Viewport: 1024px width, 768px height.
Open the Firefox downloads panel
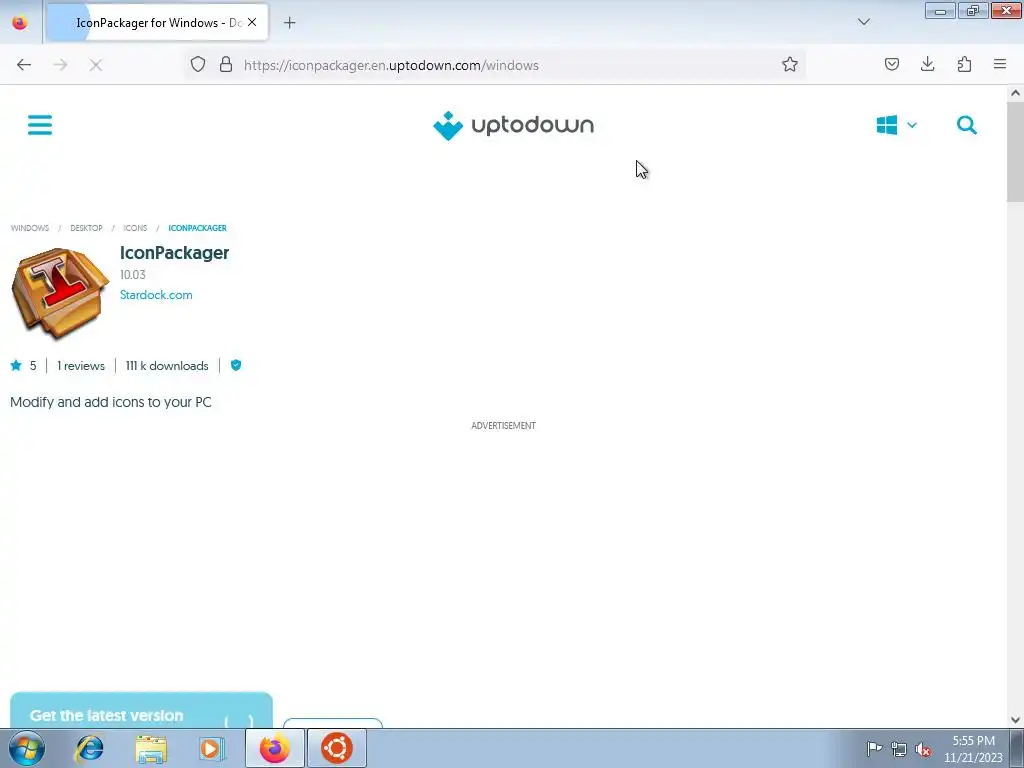click(927, 64)
